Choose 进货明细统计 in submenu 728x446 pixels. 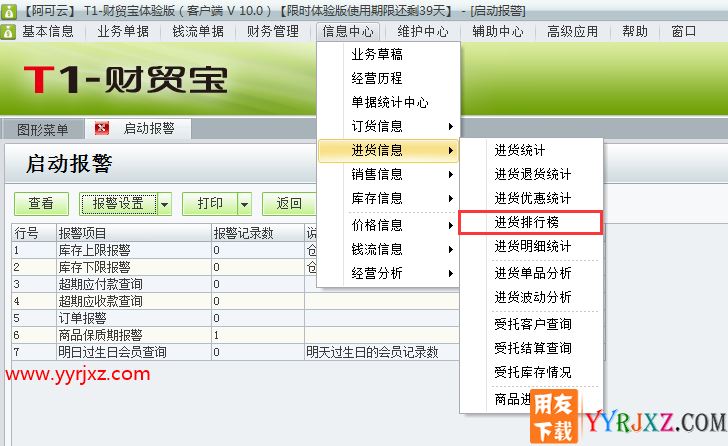pos(531,246)
